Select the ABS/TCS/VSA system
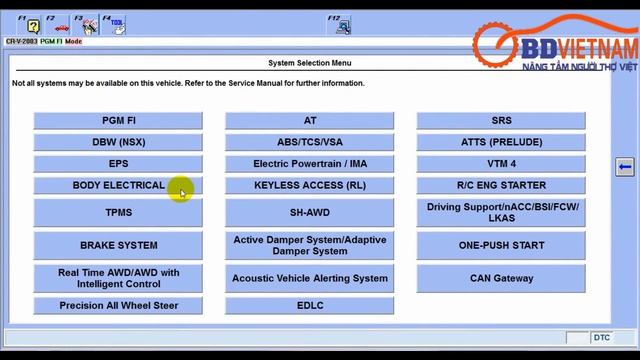 [309, 142]
